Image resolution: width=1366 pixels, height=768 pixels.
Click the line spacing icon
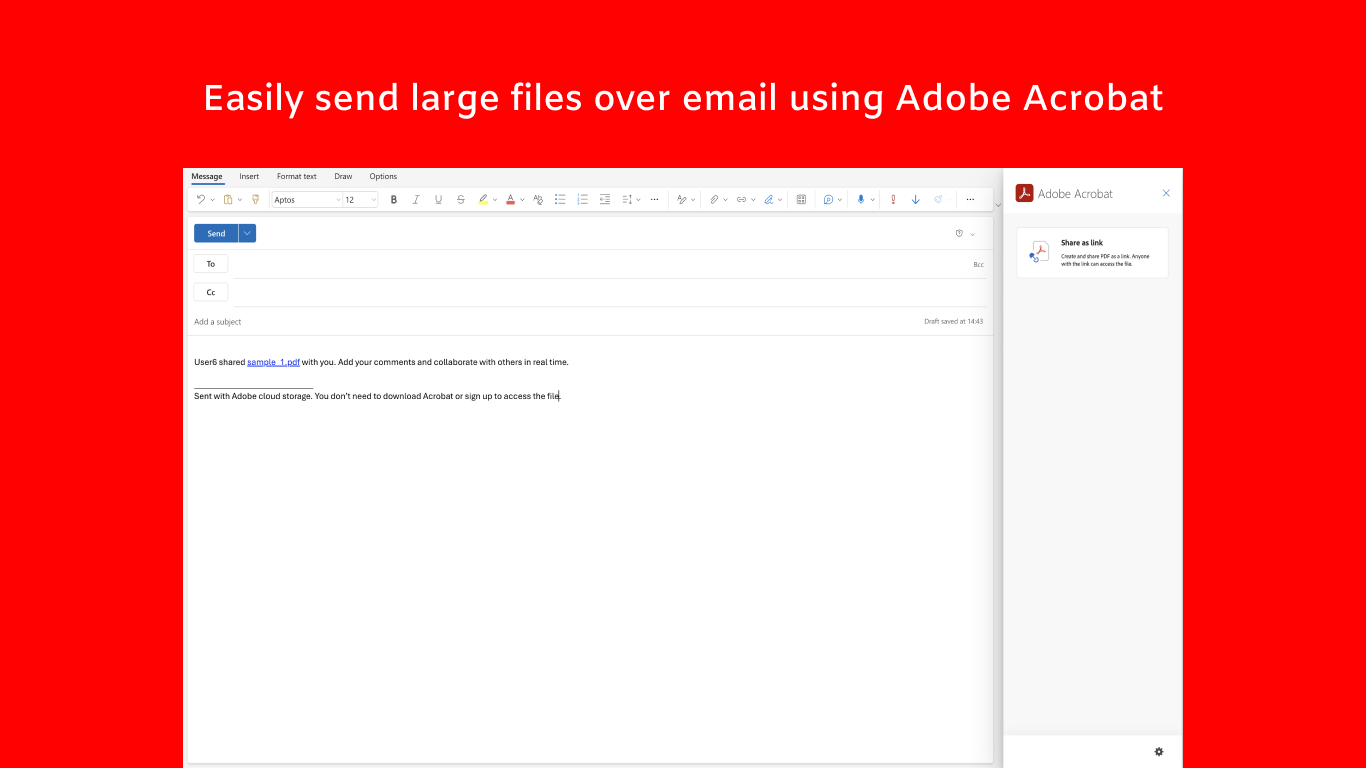point(627,199)
